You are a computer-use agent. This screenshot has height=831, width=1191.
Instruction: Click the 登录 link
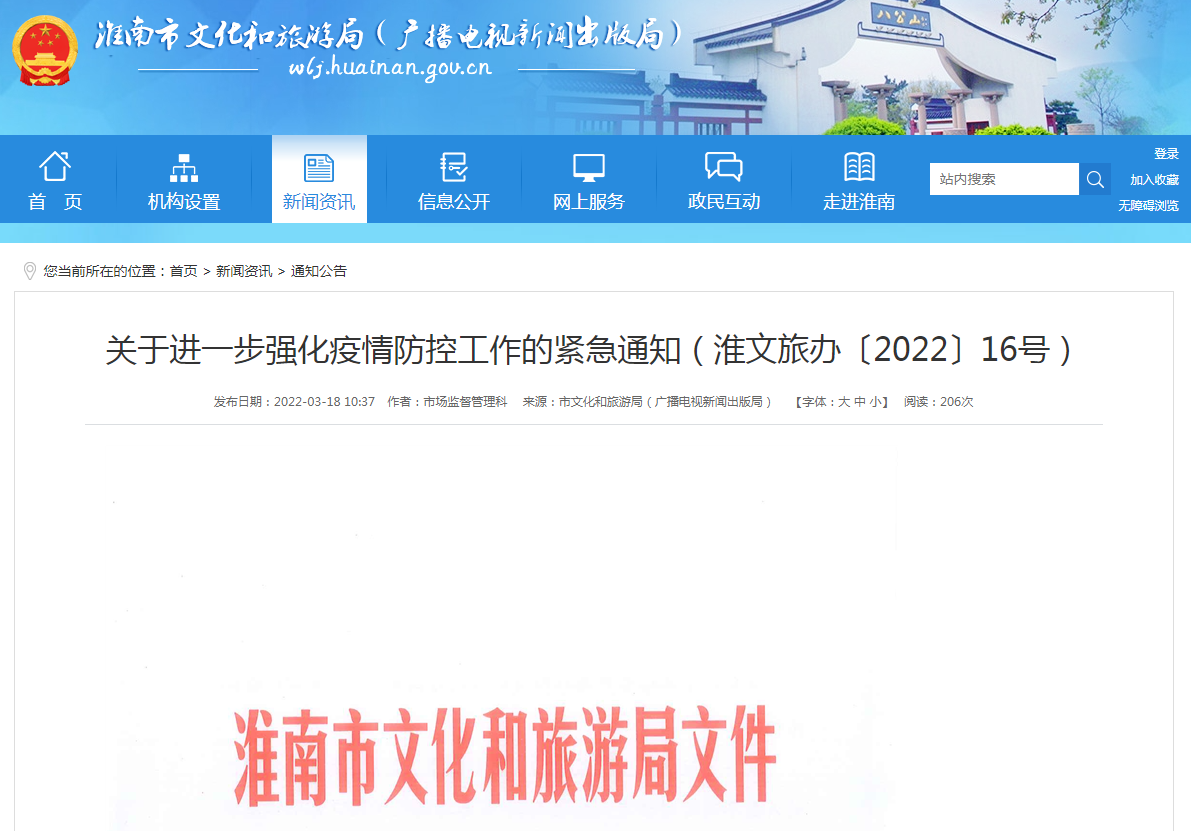(x=1167, y=152)
